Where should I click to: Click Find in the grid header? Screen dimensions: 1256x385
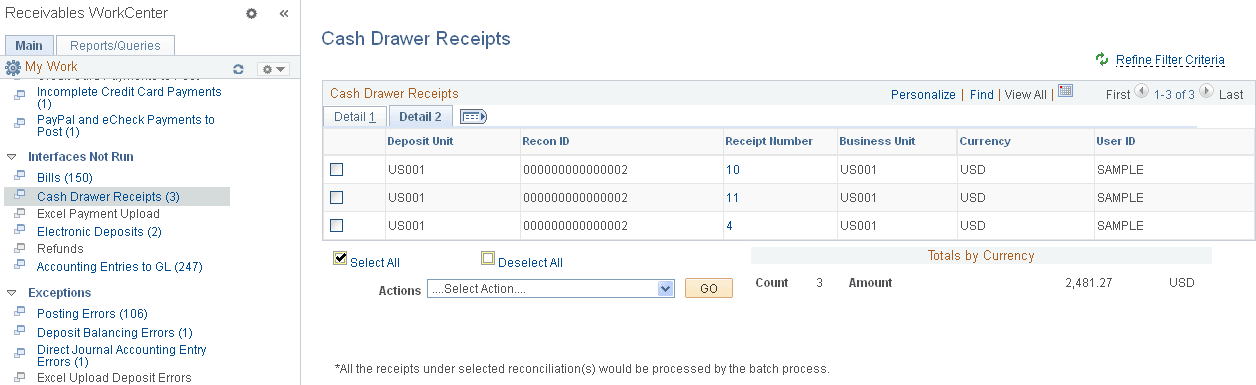tap(982, 95)
